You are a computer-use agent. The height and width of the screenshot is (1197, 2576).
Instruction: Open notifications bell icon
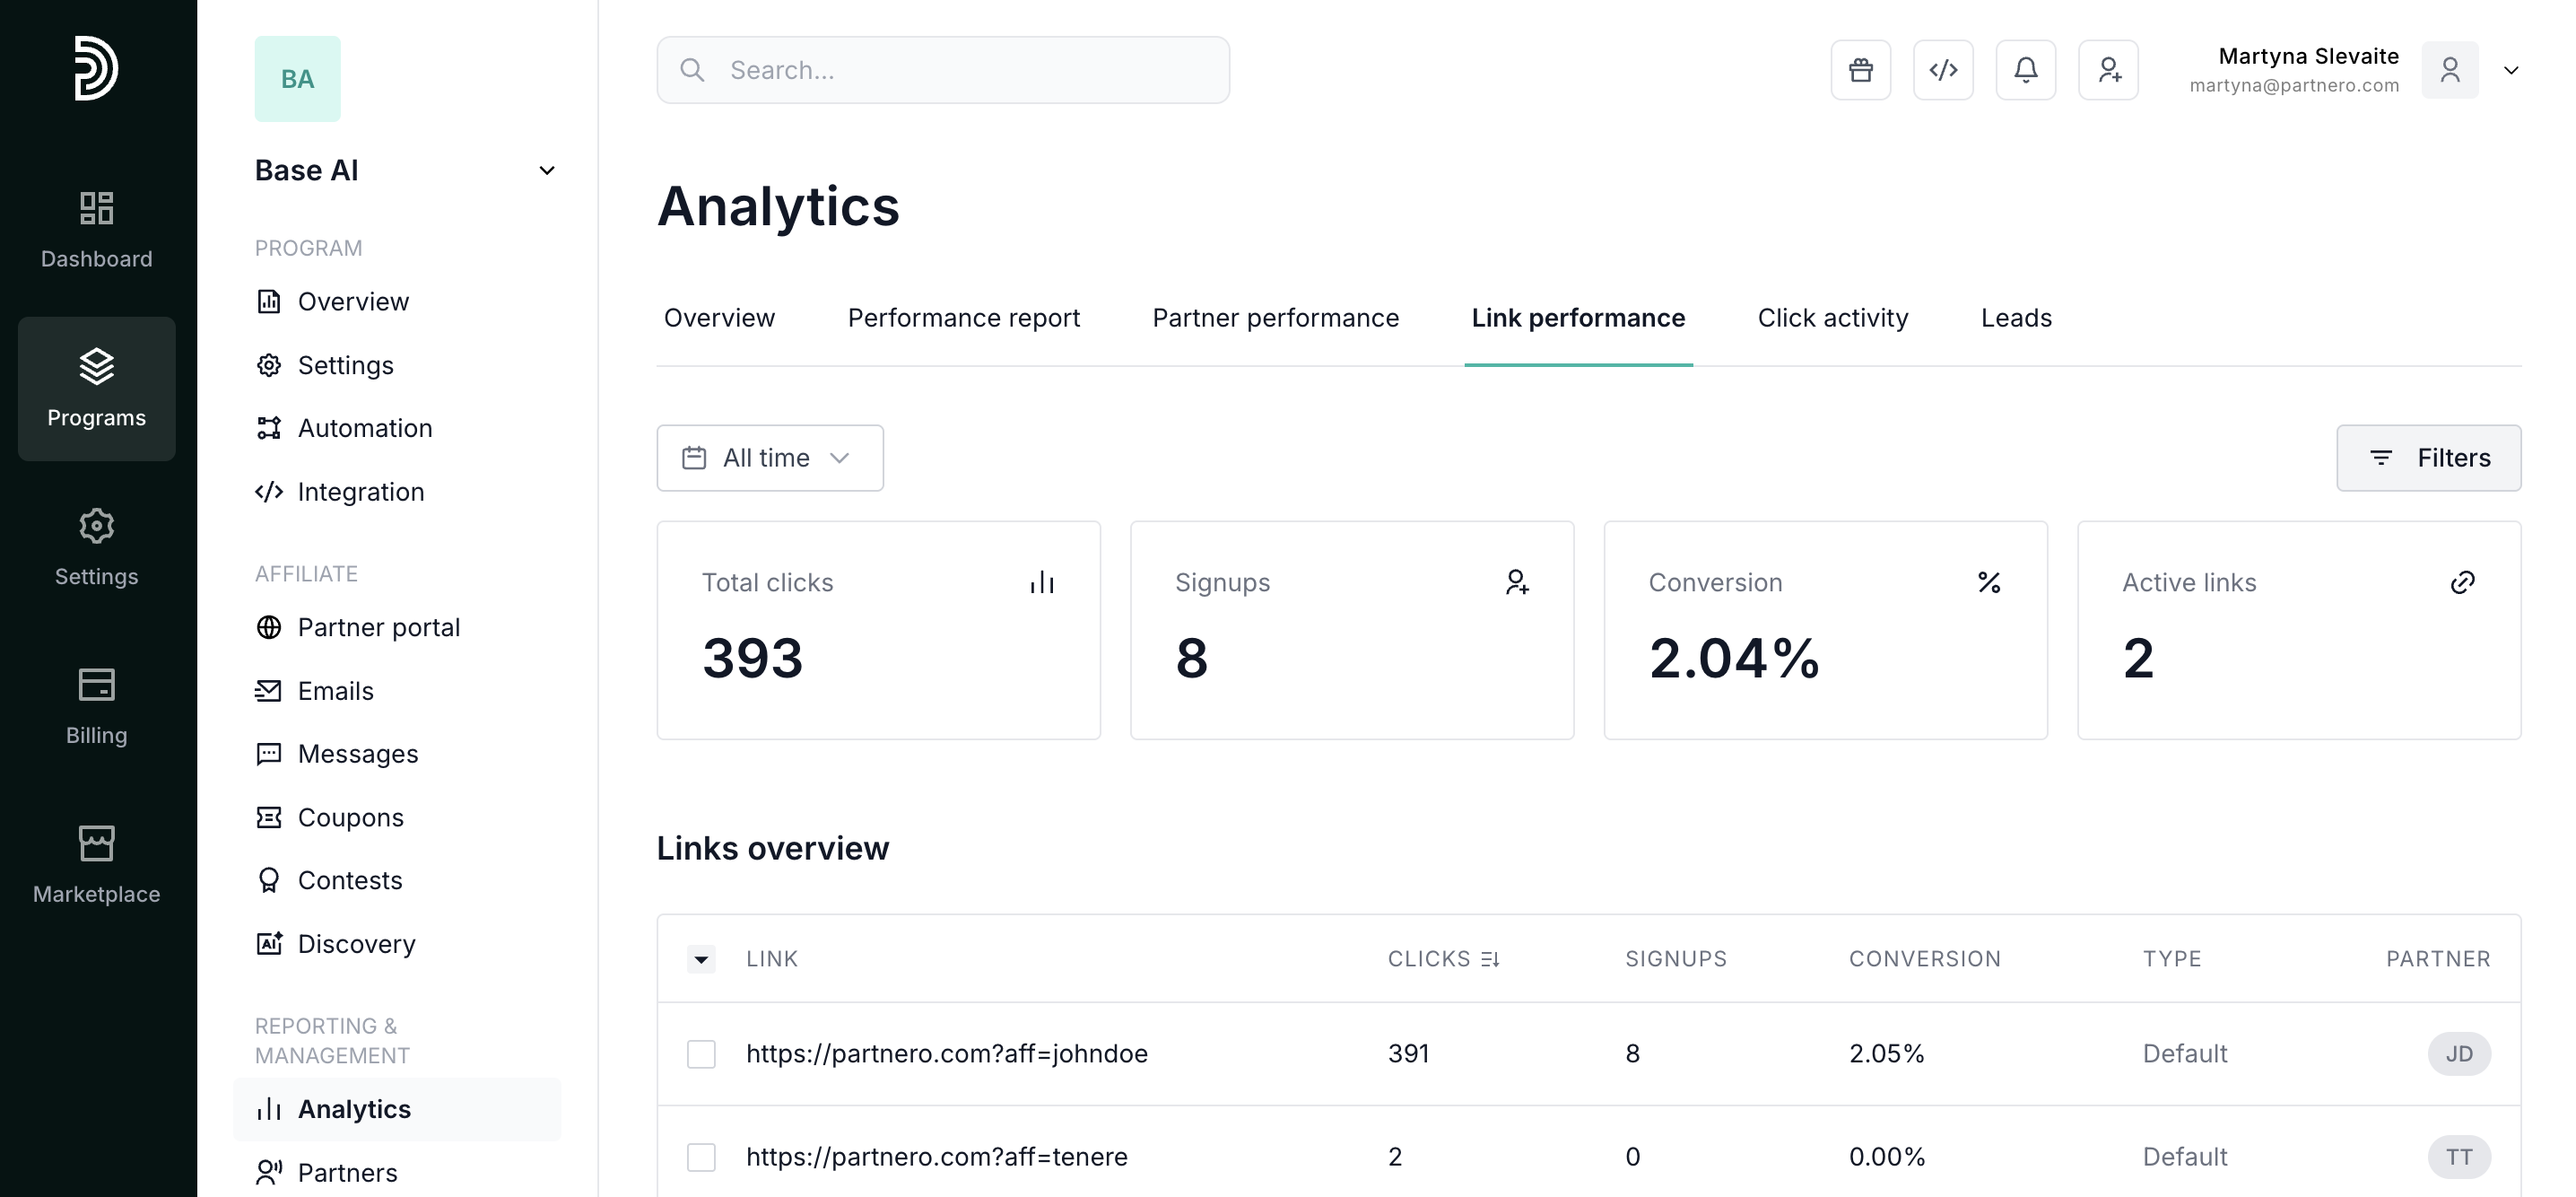tap(2025, 70)
